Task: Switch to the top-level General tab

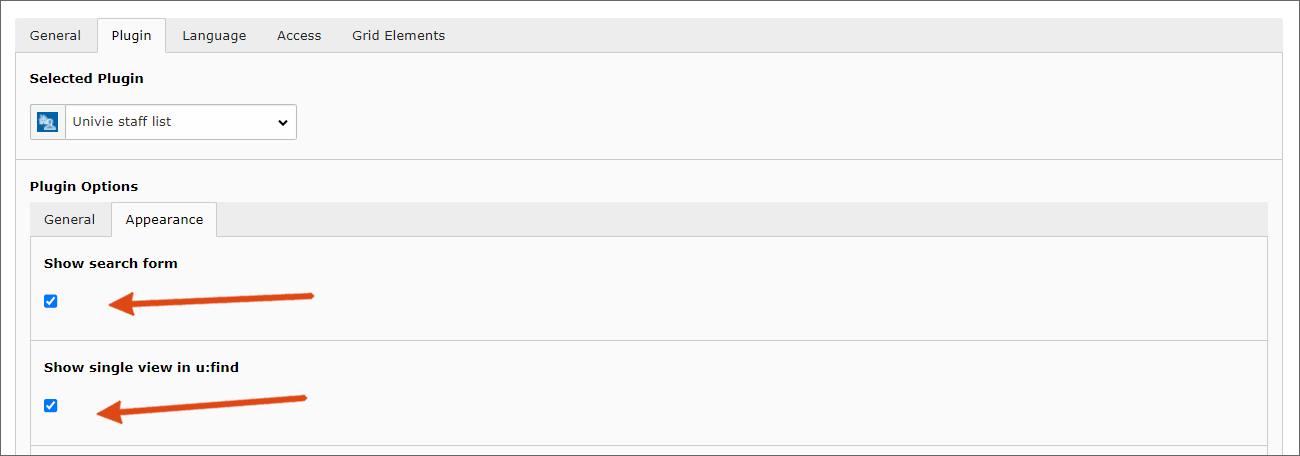Action: coord(55,35)
